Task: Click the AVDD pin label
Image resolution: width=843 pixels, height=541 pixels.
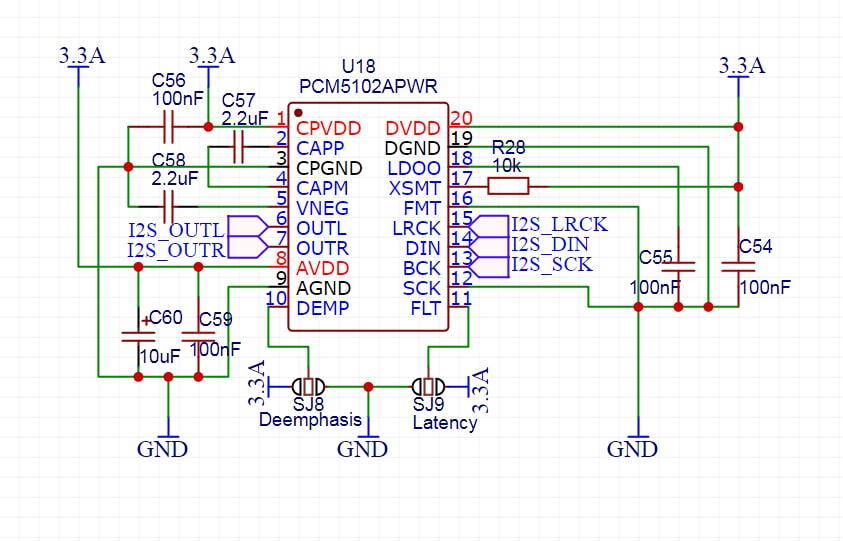Action: point(323,268)
